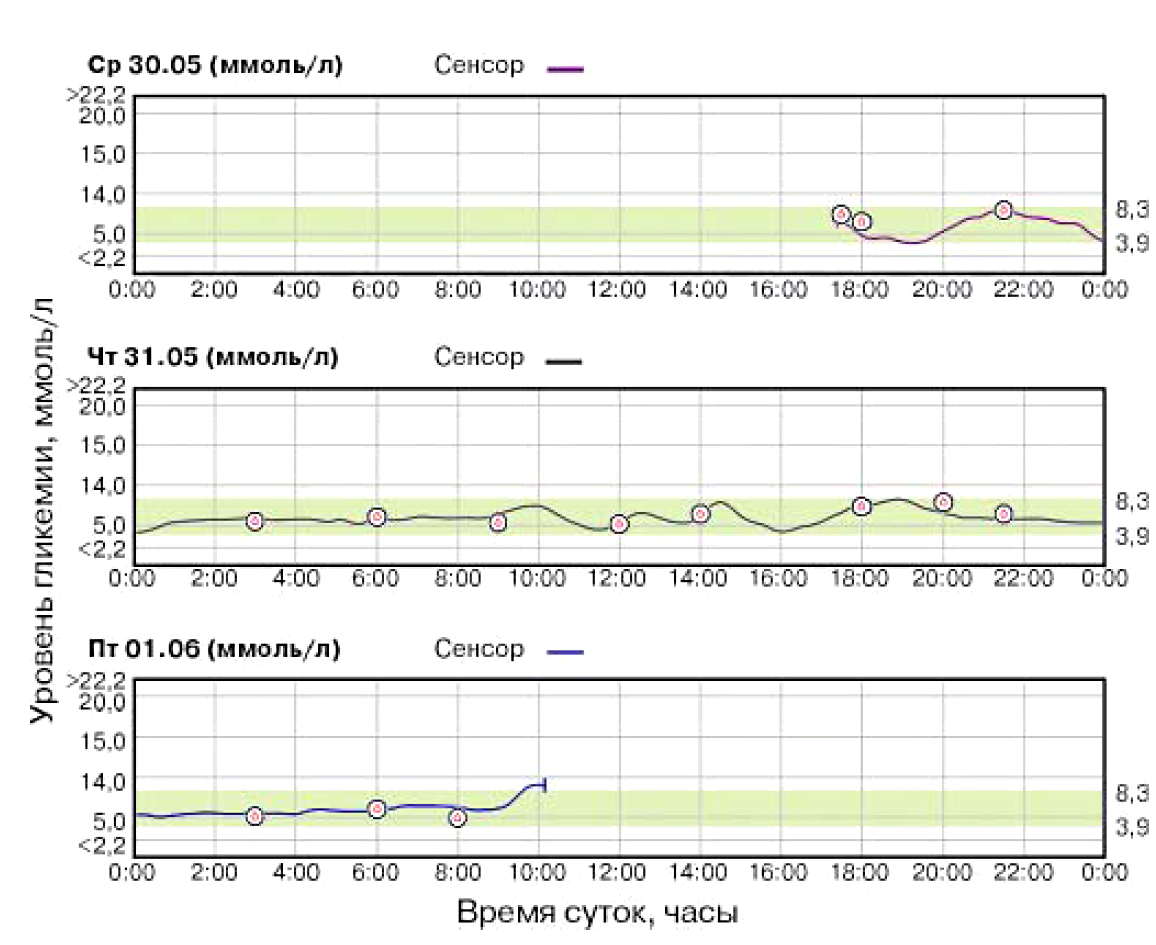1156x945 pixels.
Task: Click the '2:00' time label under Ср 30.05 chart
Action: point(215,289)
